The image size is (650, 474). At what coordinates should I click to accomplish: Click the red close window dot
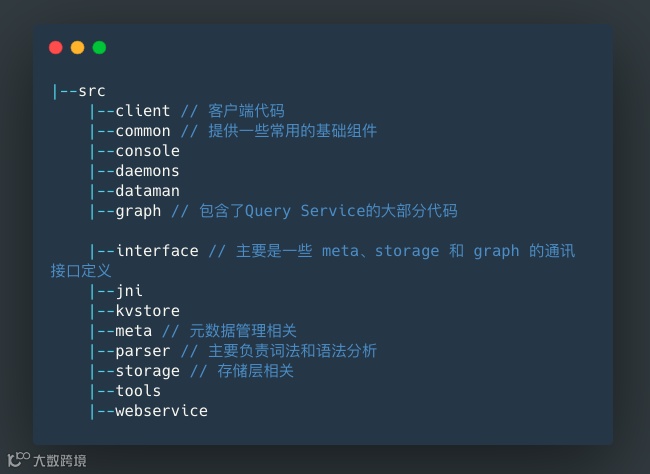click(x=55, y=47)
